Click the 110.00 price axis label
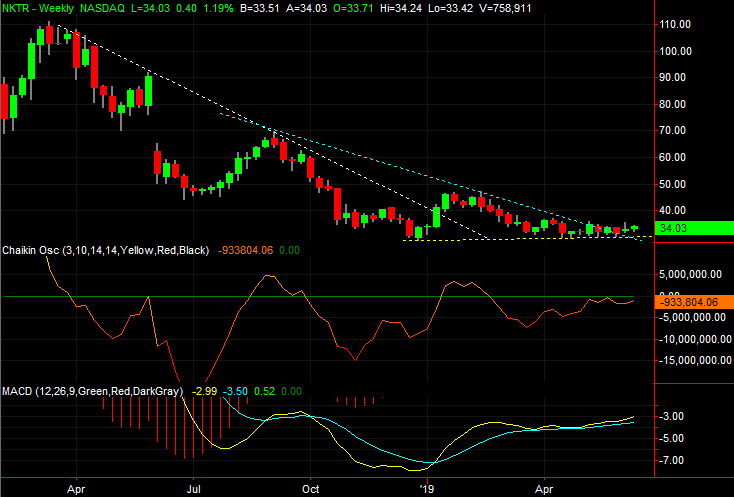The image size is (734, 497). click(x=675, y=24)
